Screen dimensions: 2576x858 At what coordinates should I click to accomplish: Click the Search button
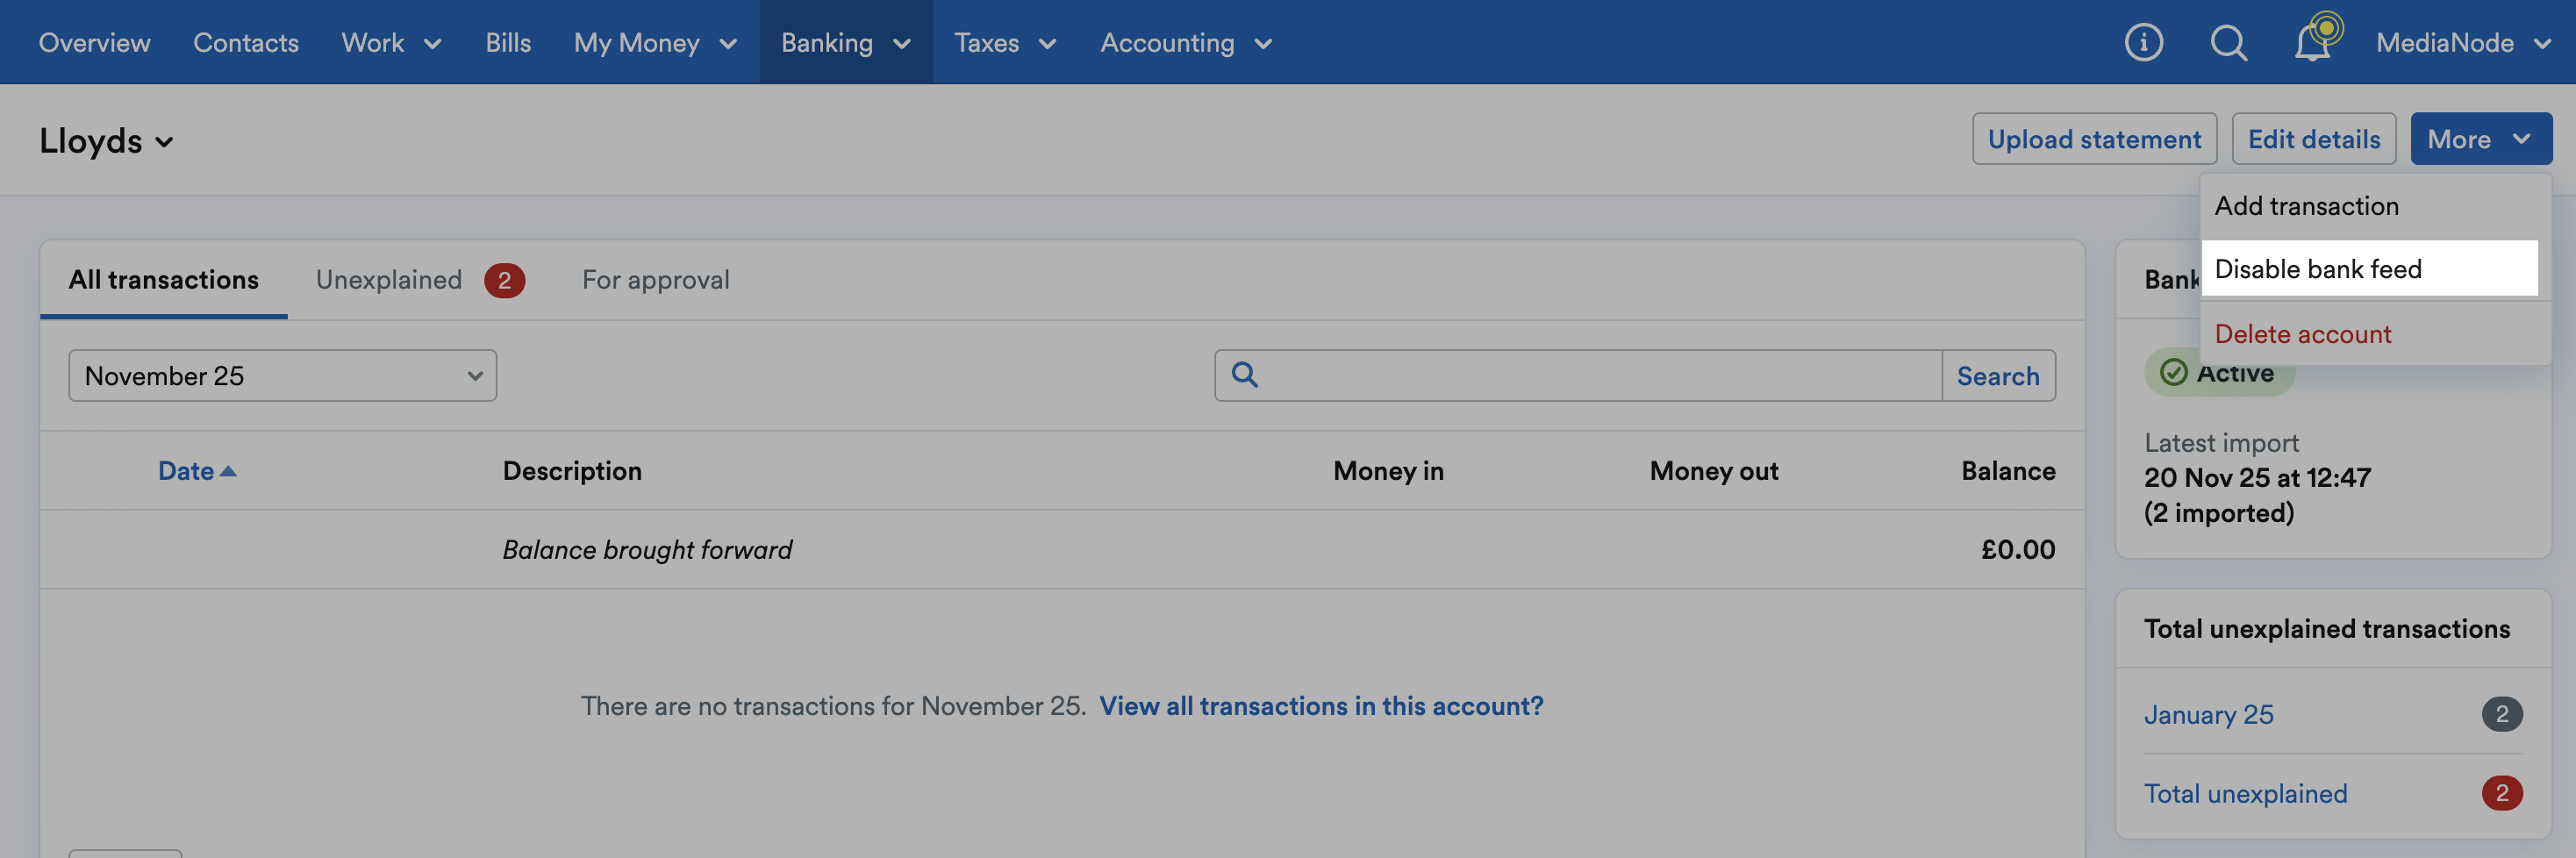pos(1997,375)
